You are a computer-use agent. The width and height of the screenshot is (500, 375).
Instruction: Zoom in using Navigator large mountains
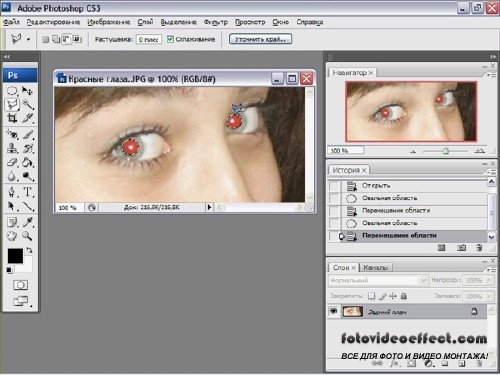point(479,151)
